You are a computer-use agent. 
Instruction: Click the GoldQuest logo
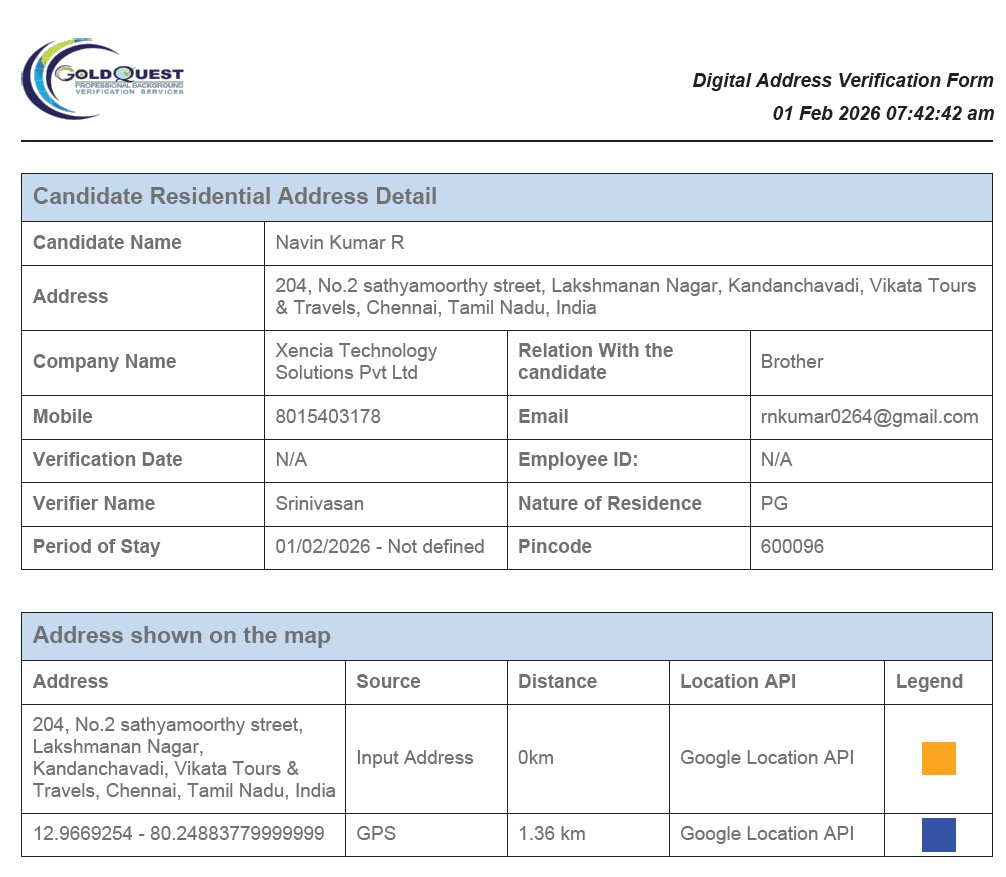point(103,78)
